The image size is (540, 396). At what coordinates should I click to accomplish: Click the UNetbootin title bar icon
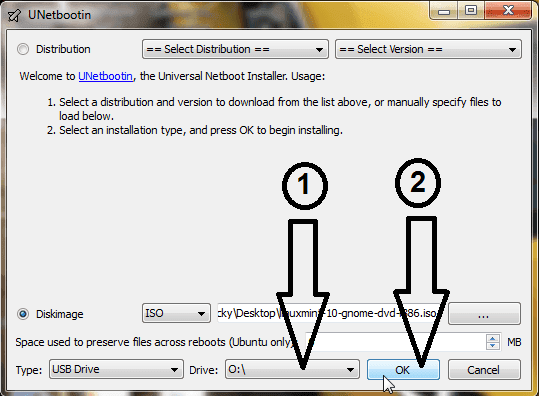[14, 15]
